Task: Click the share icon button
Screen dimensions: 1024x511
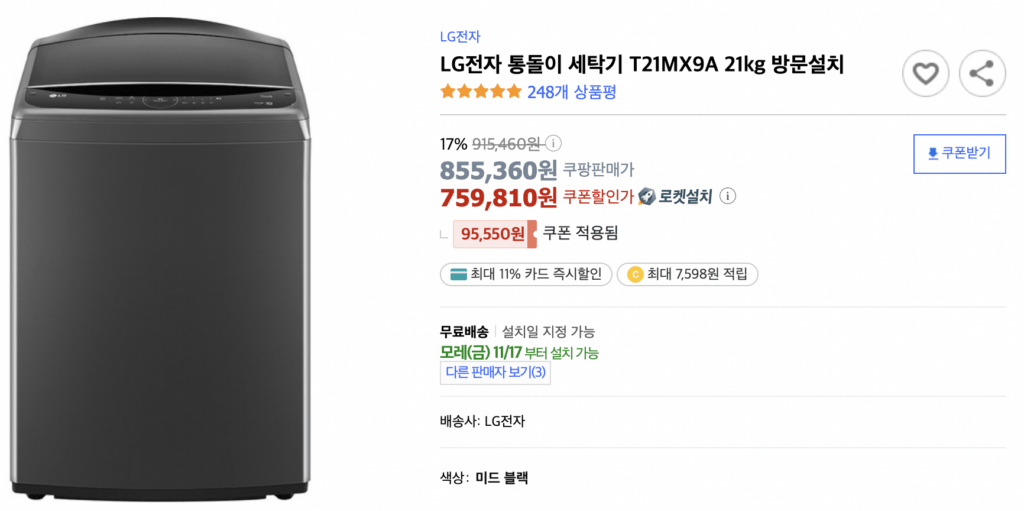Action: (x=982, y=74)
